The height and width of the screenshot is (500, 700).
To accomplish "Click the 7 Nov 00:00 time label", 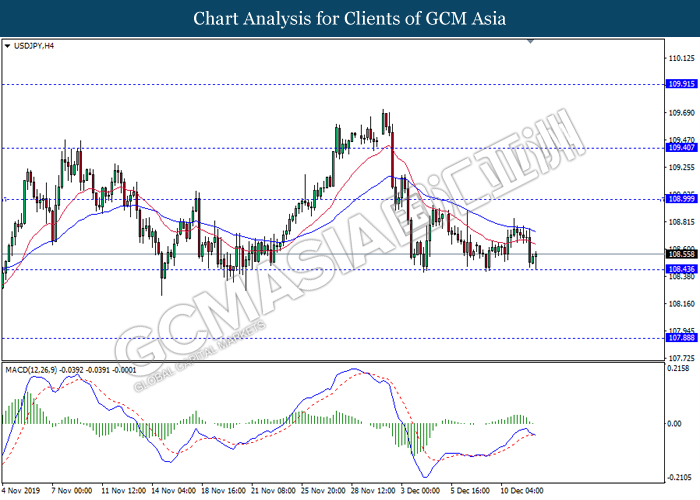I will (72, 491).
